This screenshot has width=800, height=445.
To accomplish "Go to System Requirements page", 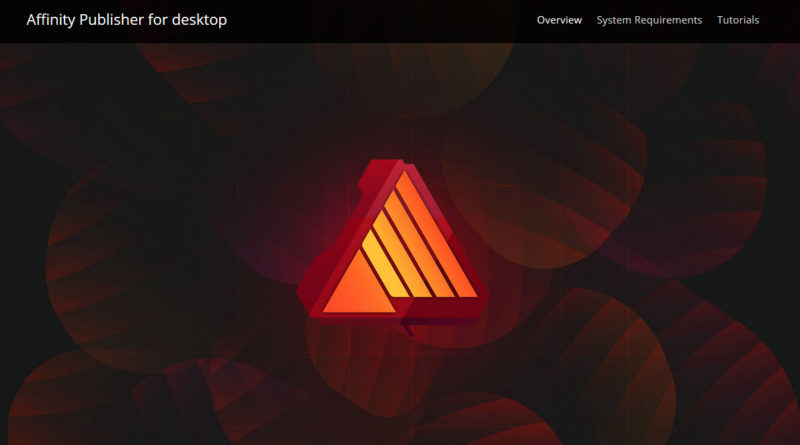I will click(649, 20).
